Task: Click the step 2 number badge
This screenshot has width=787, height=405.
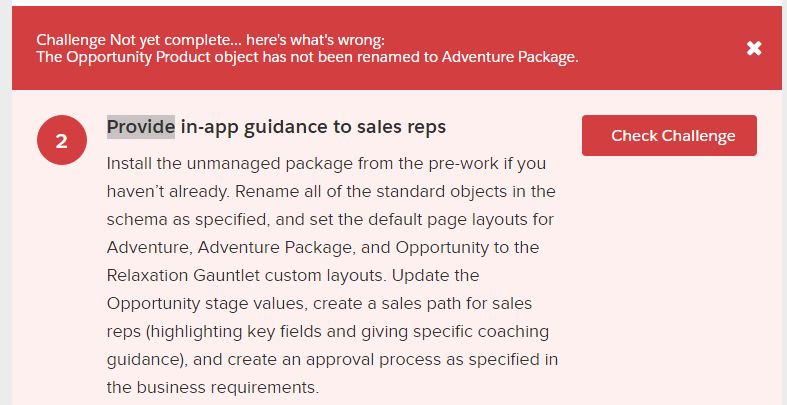Action: coord(61,141)
